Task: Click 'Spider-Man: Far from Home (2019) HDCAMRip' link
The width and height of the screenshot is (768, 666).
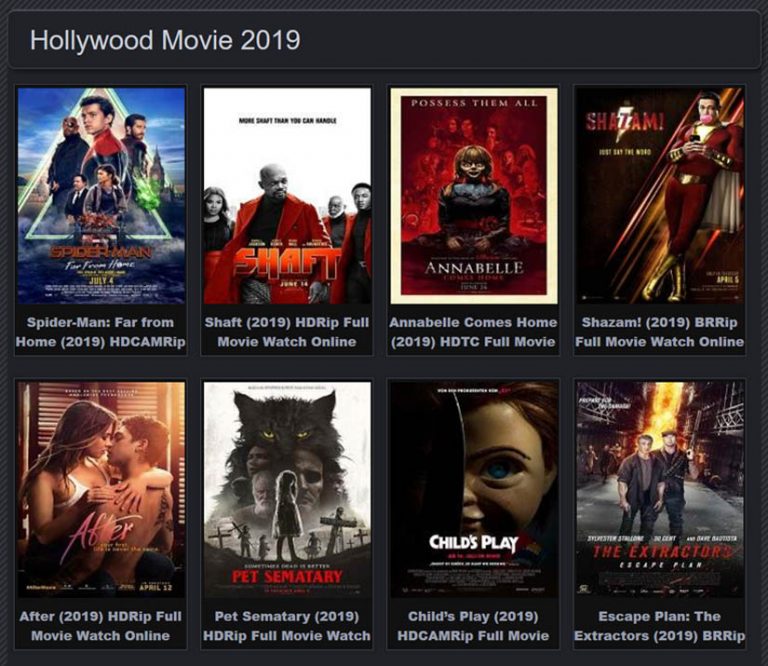Action: point(101,332)
